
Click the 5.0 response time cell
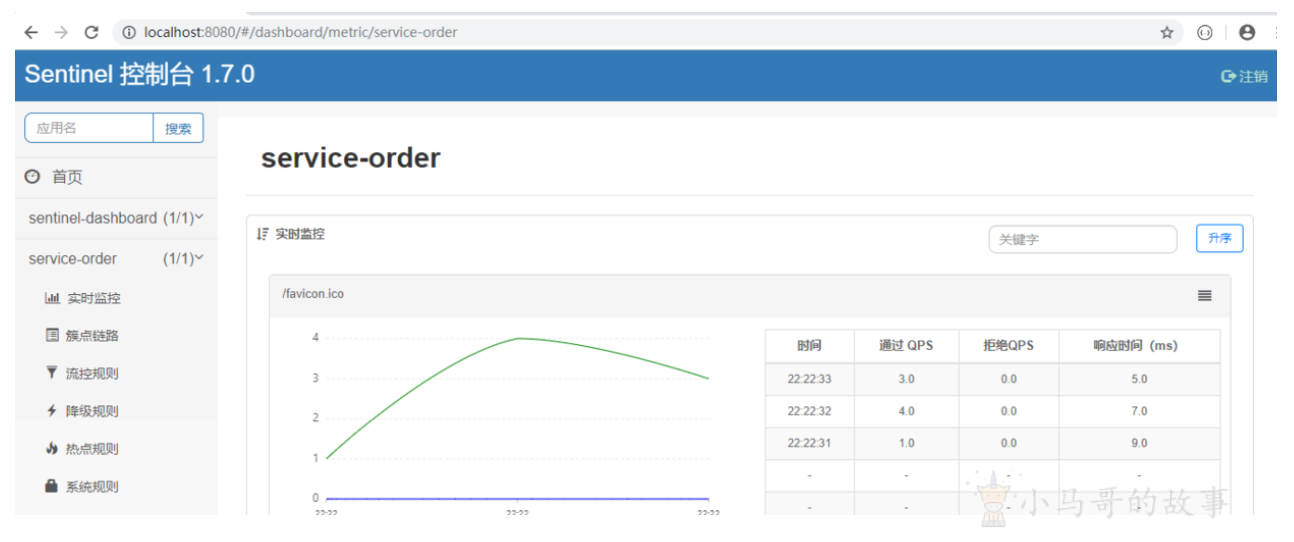(1139, 379)
